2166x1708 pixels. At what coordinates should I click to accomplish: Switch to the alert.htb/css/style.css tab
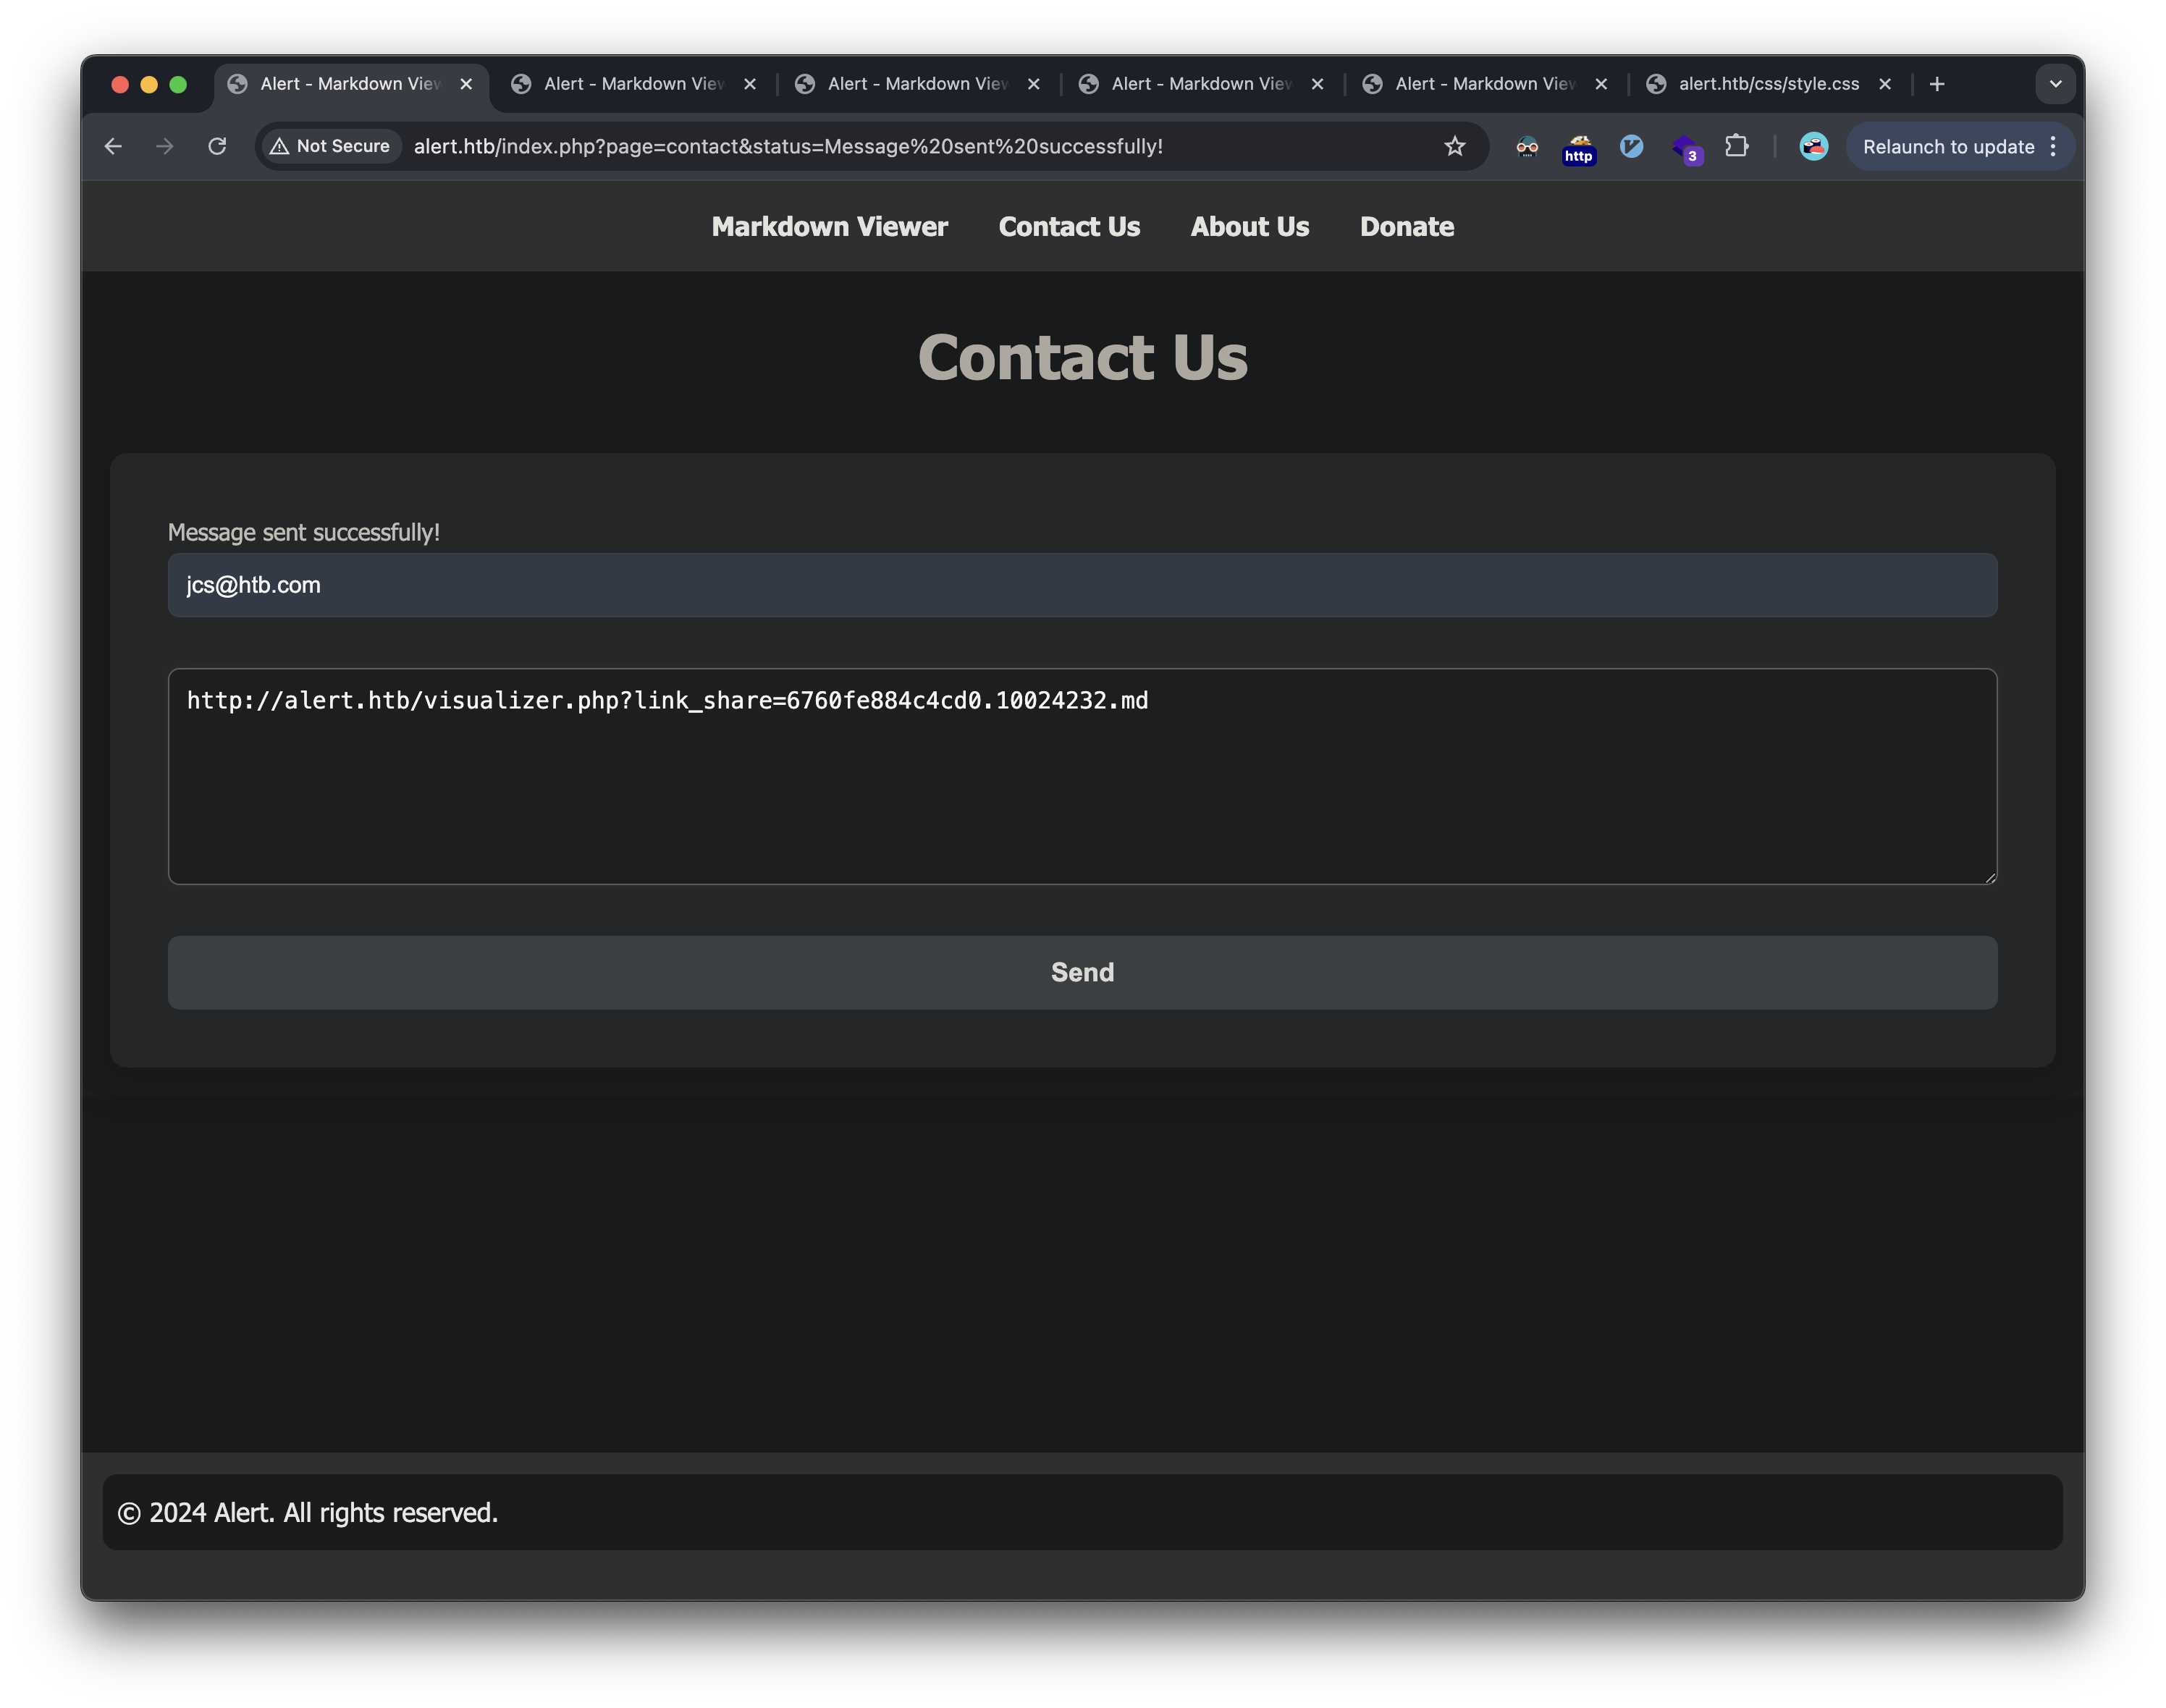1765,84
